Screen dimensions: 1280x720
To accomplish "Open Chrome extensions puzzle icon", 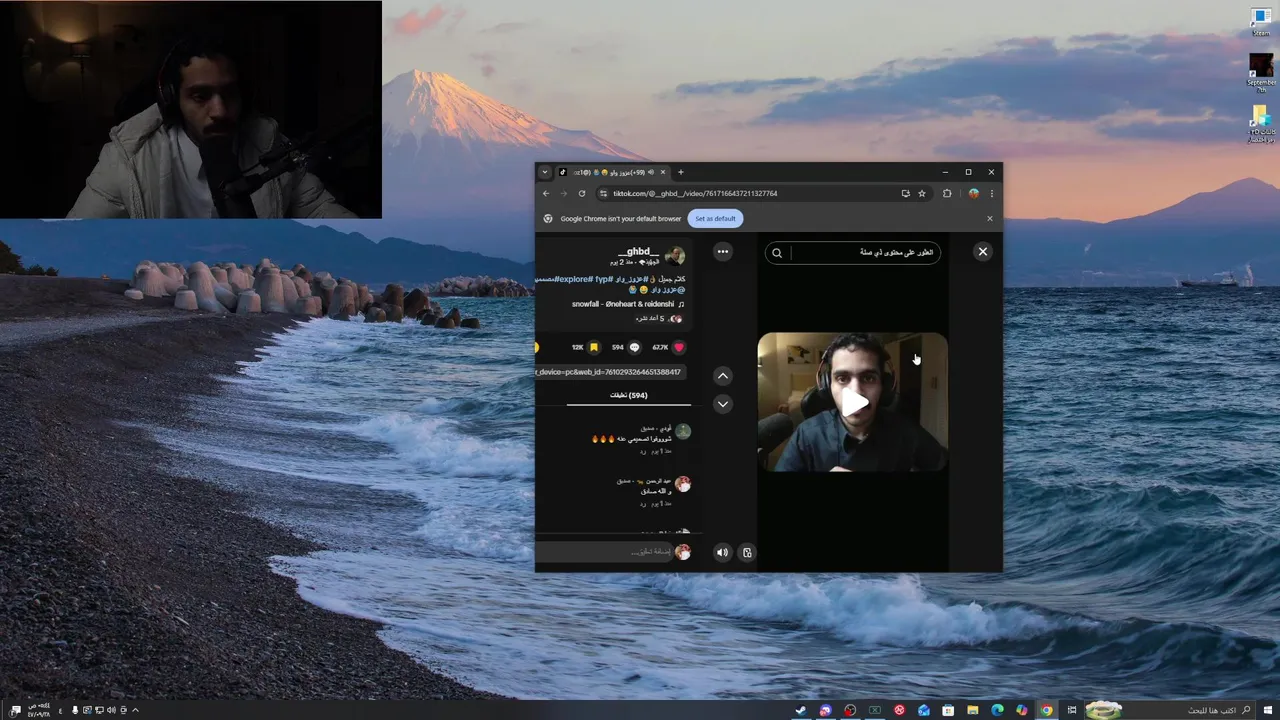I will (x=947, y=193).
